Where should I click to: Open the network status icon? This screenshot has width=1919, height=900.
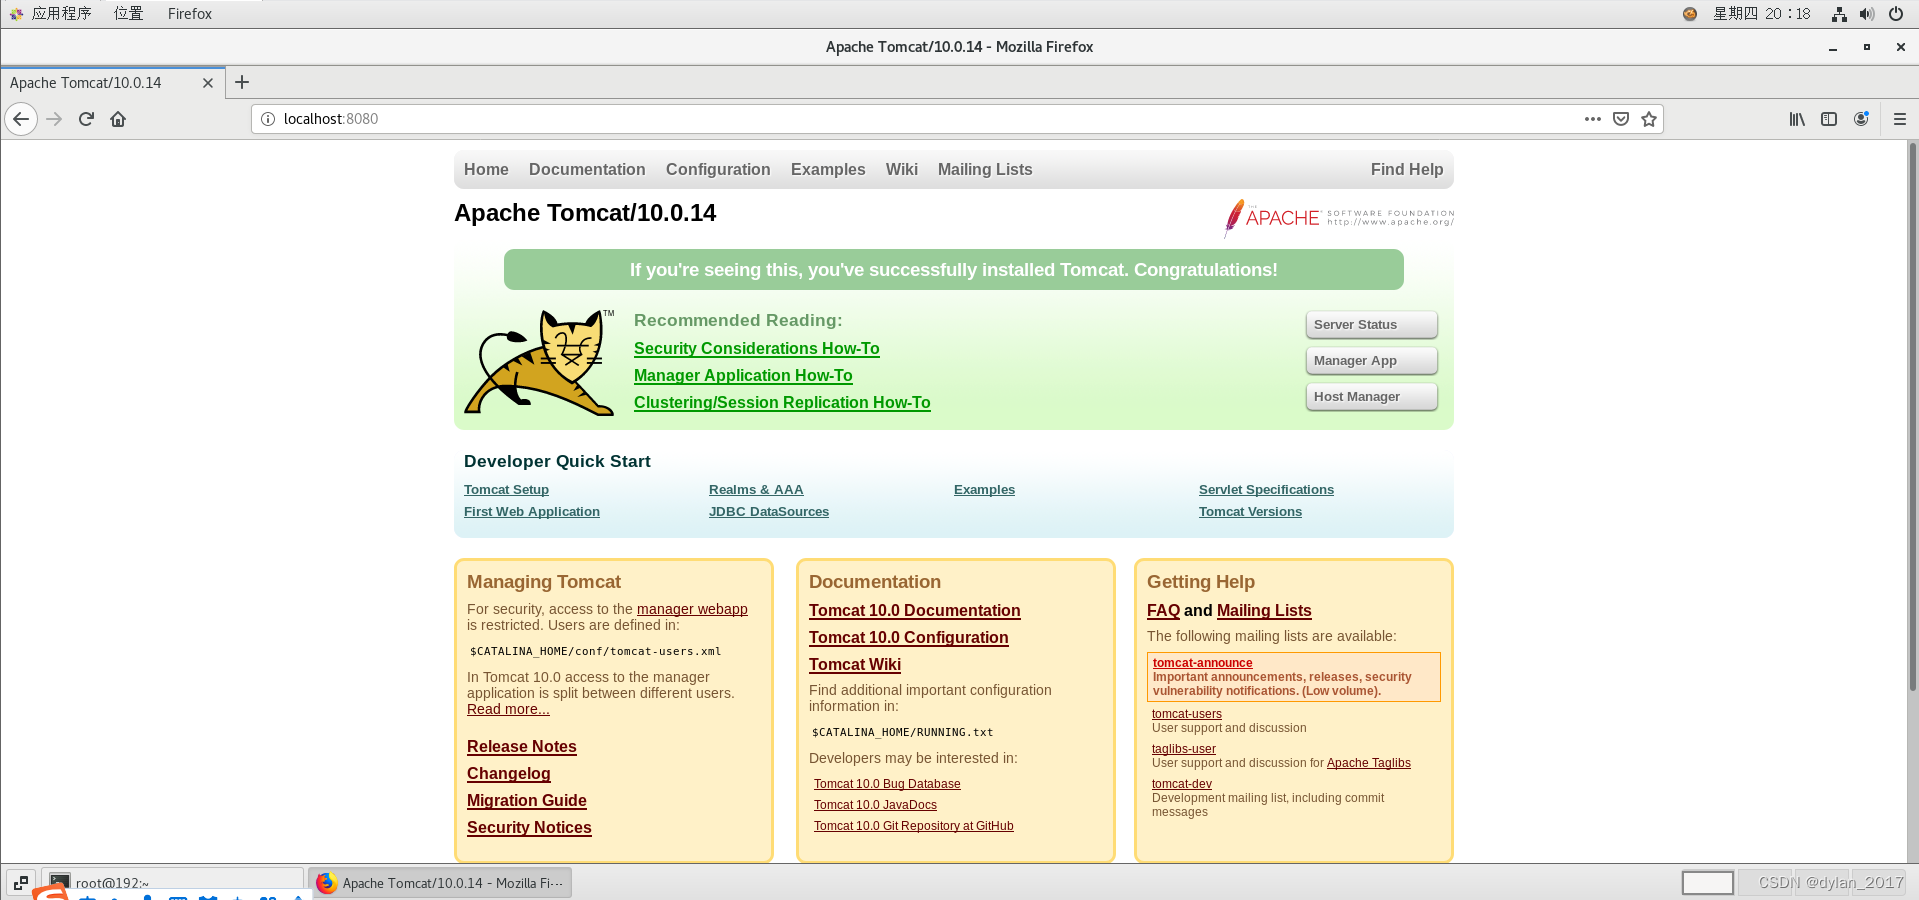click(x=1839, y=14)
